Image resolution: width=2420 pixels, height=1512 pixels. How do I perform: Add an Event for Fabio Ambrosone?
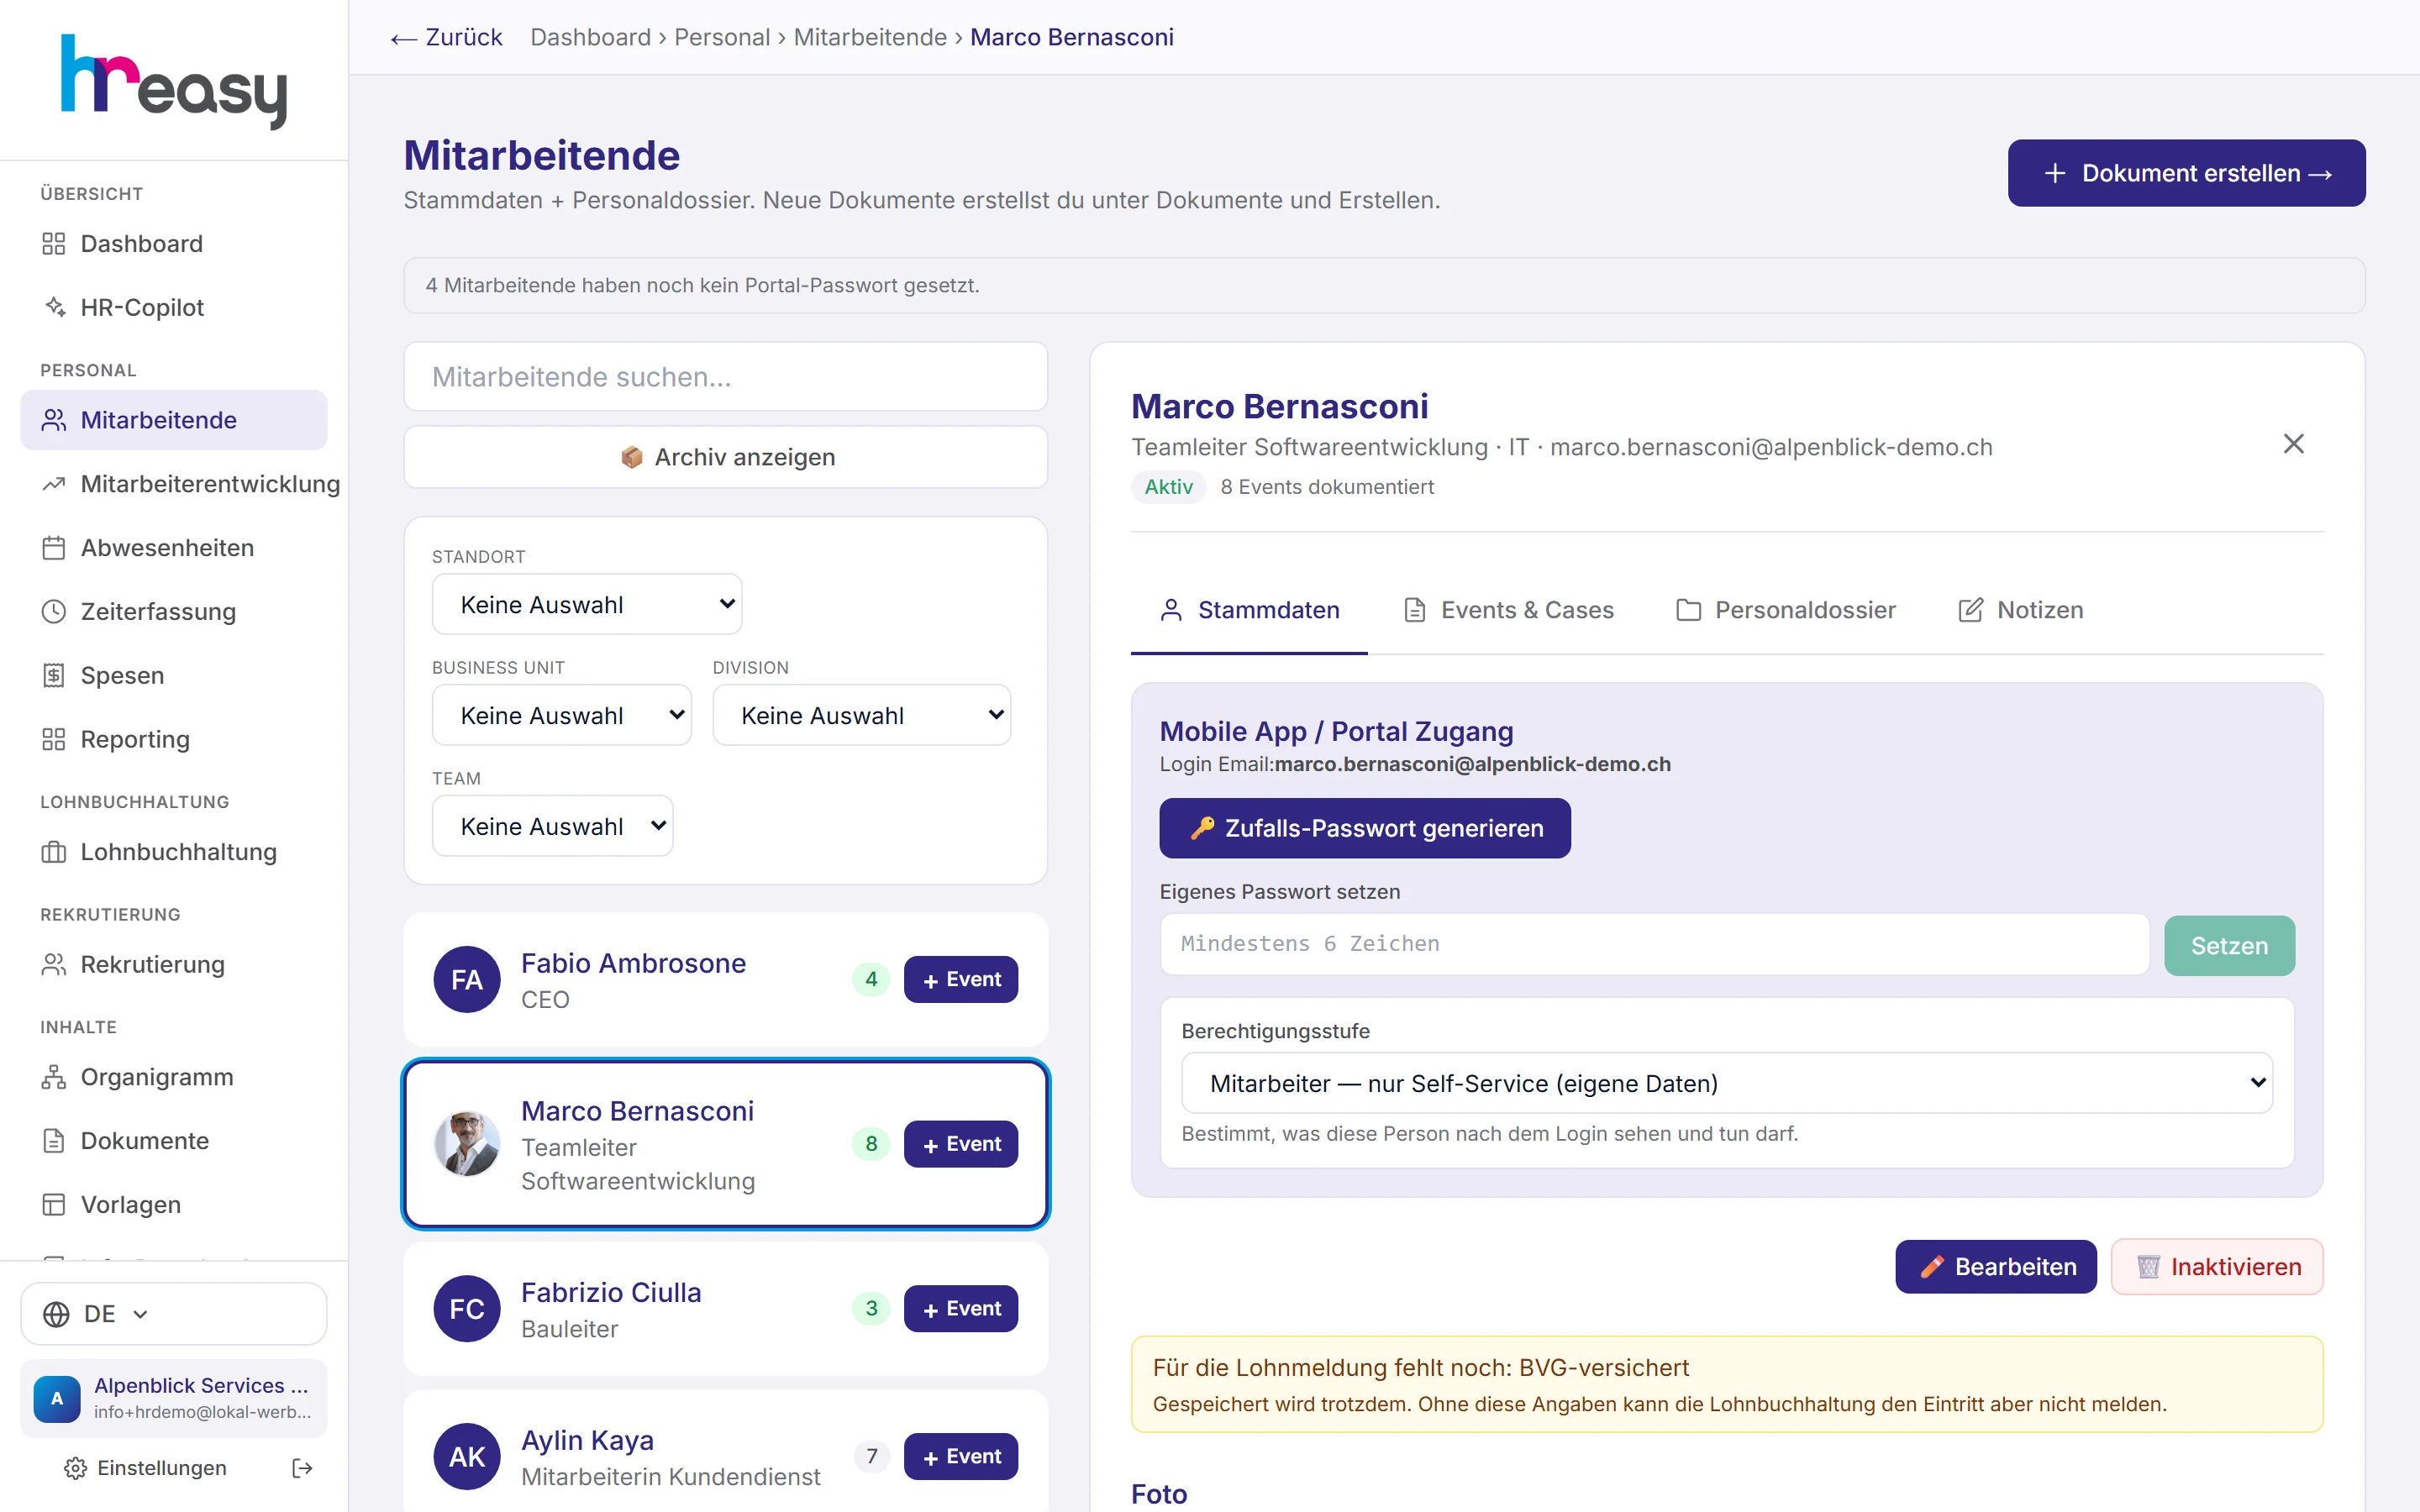961,979
